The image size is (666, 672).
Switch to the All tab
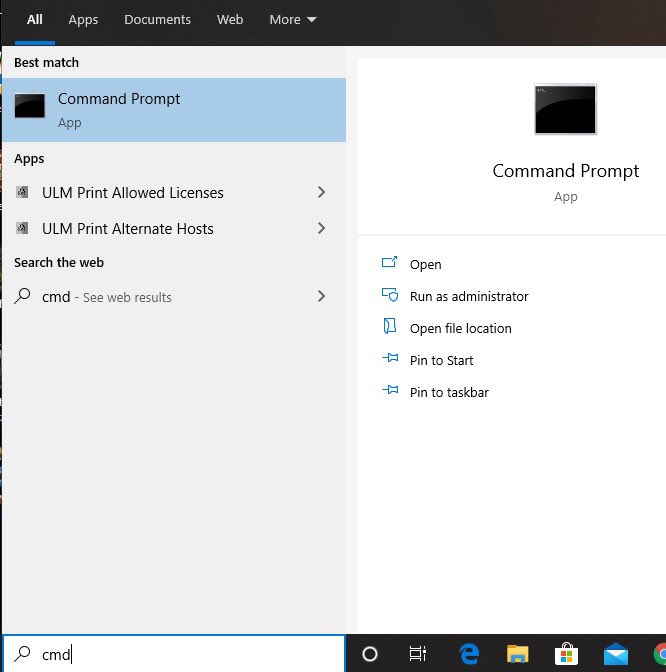tap(35, 20)
